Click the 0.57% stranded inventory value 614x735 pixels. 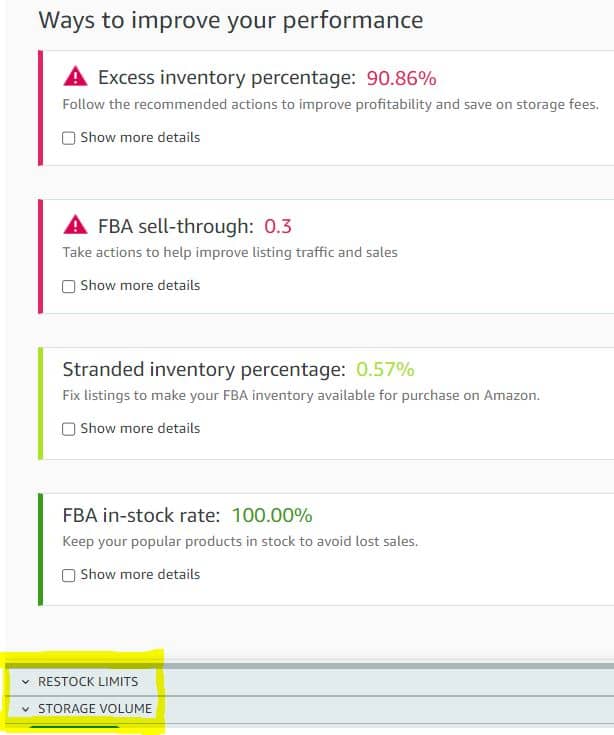pos(385,369)
